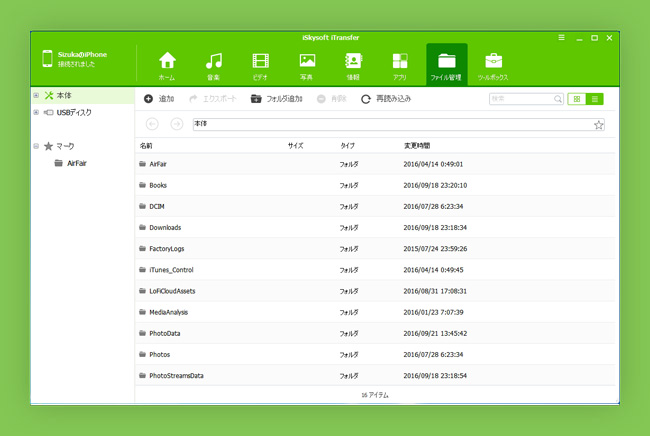Expand the USBディスク tree node
The height and width of the screenshot is (436, 650).
click(36, 112)
